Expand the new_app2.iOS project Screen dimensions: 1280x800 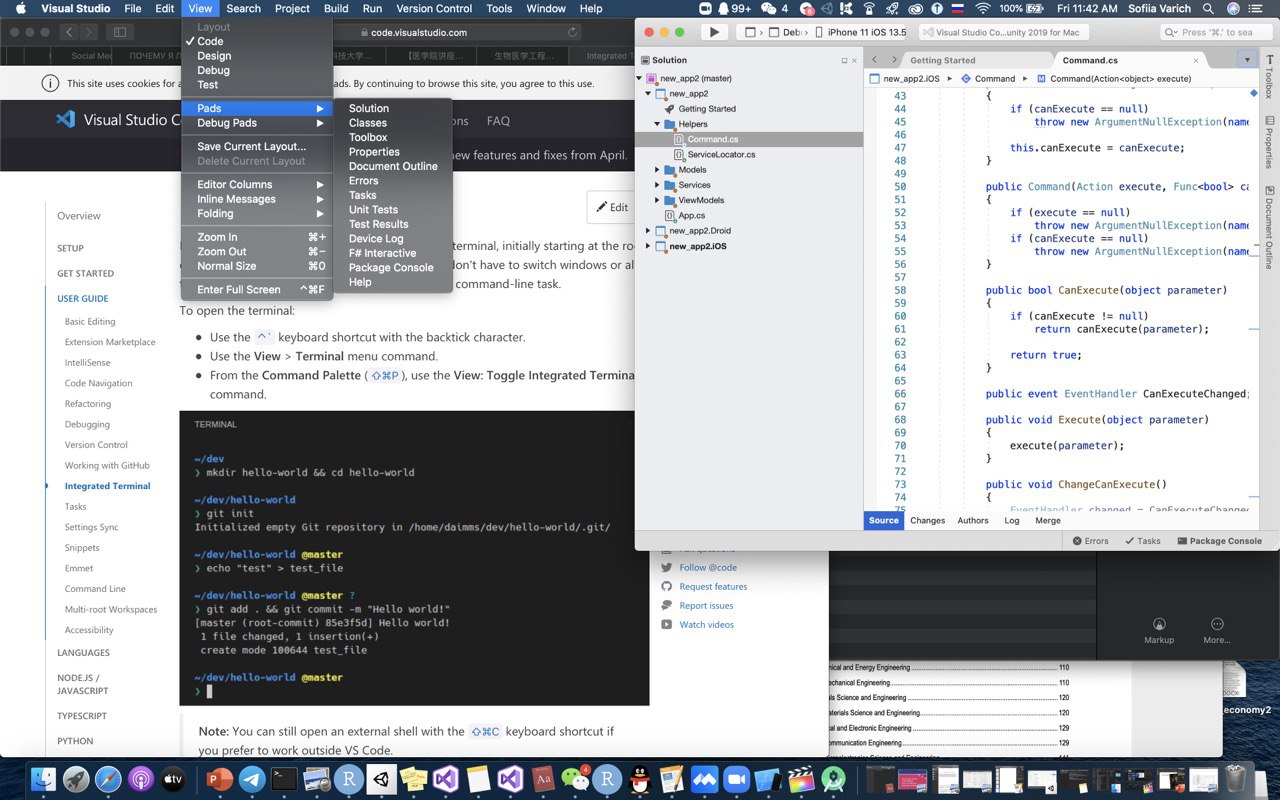point(648,246)
